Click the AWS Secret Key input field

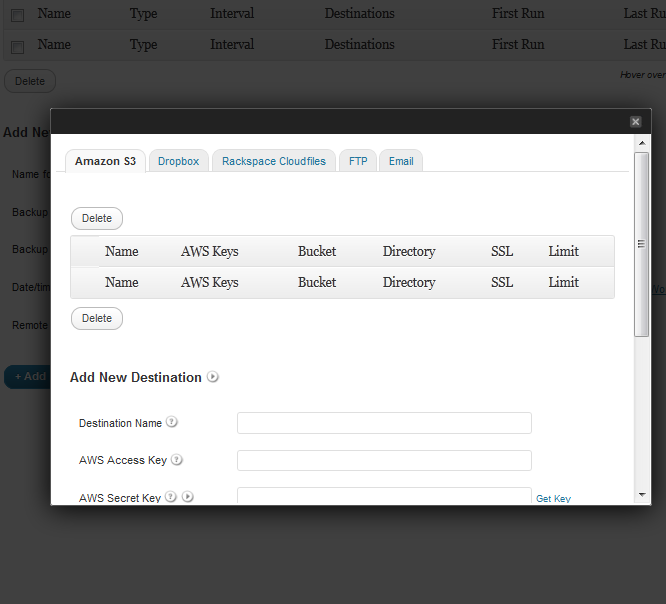(x=384, y=495)
